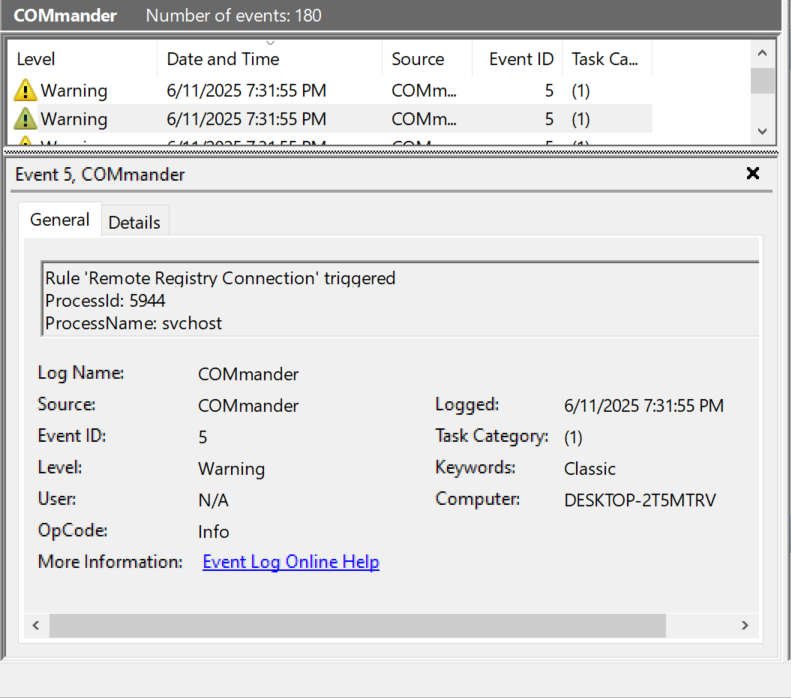Viewport: 791px width, 698px height.
Task: Open the Event Log Online Help link
Action: click(291, 562)
